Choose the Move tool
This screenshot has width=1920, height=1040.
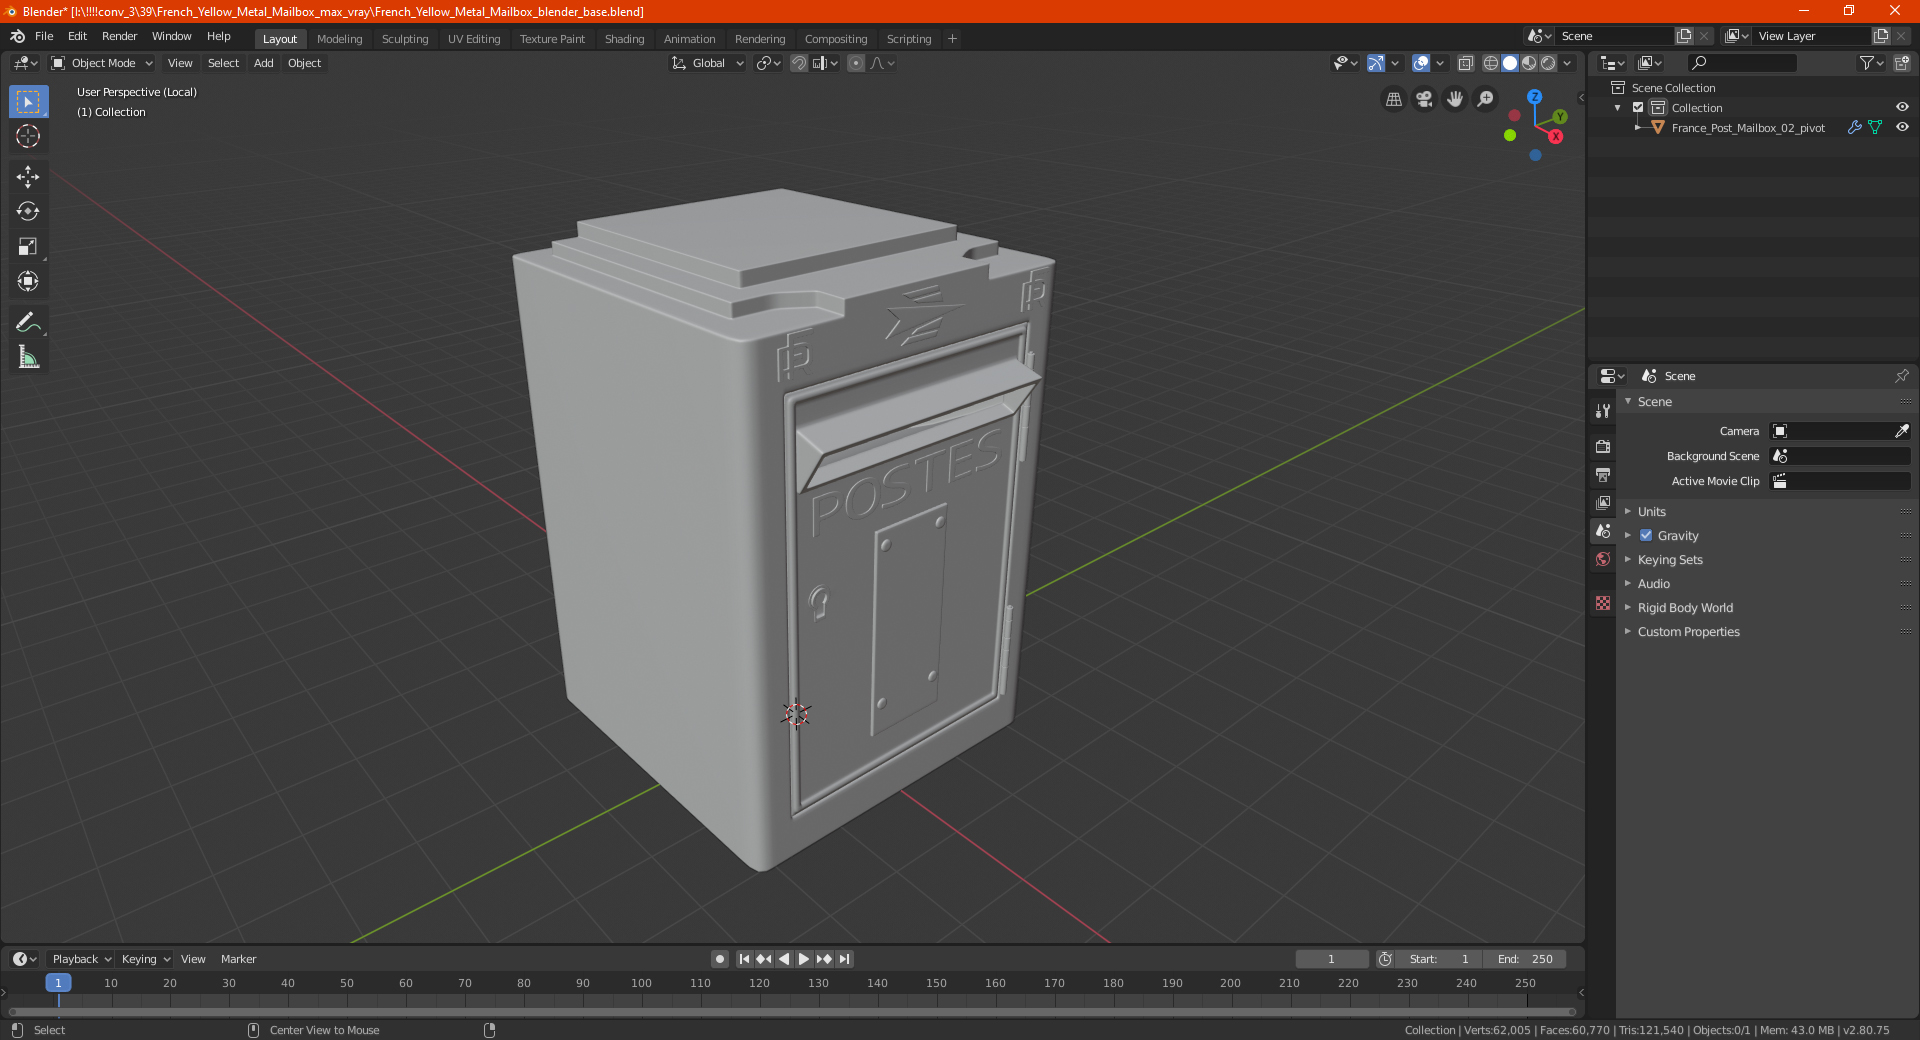click(28, 177)
